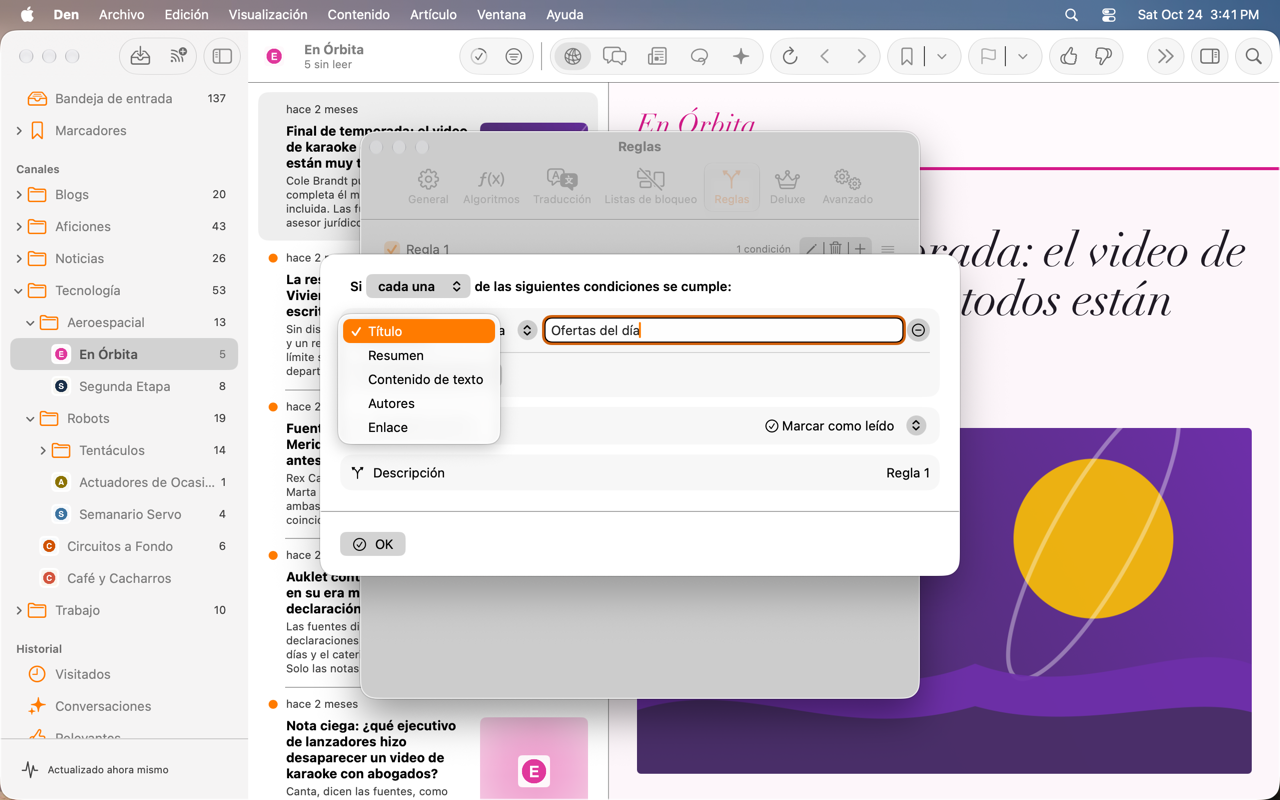Open Control Center in the menu bar
This screenshot has width=1280, height=800.
pyautogui.click(x=1109, y=15)
